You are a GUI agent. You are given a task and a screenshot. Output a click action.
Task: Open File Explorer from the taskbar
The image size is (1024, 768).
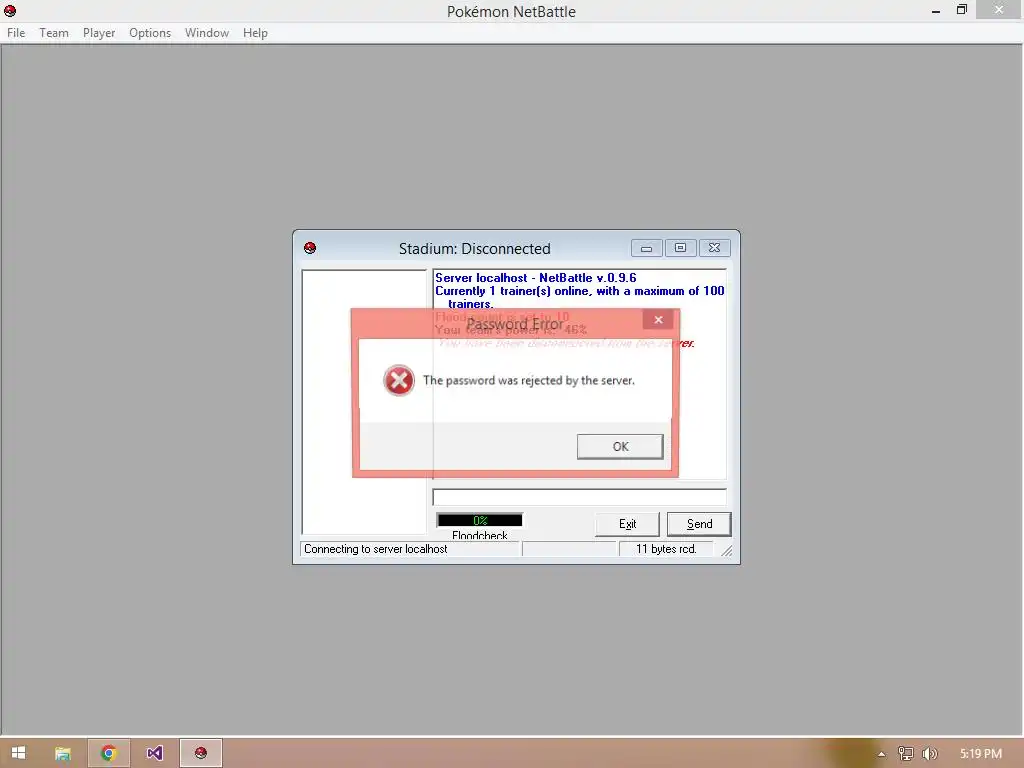tap(63, 753)
